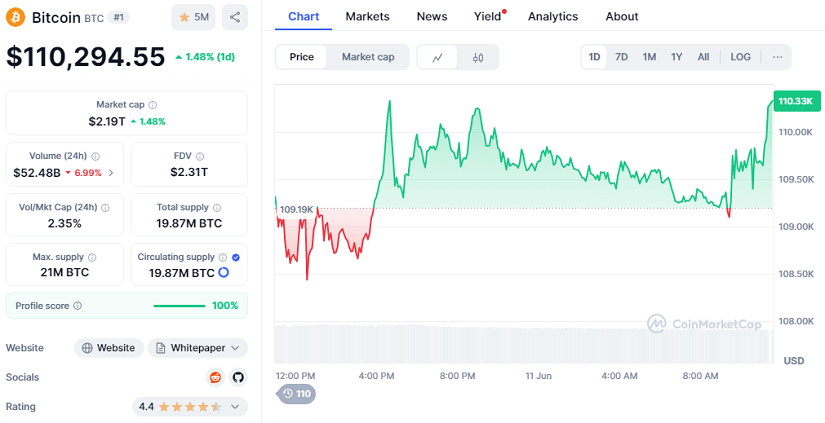Click the $110,294.55 price text

pos(86,56)
